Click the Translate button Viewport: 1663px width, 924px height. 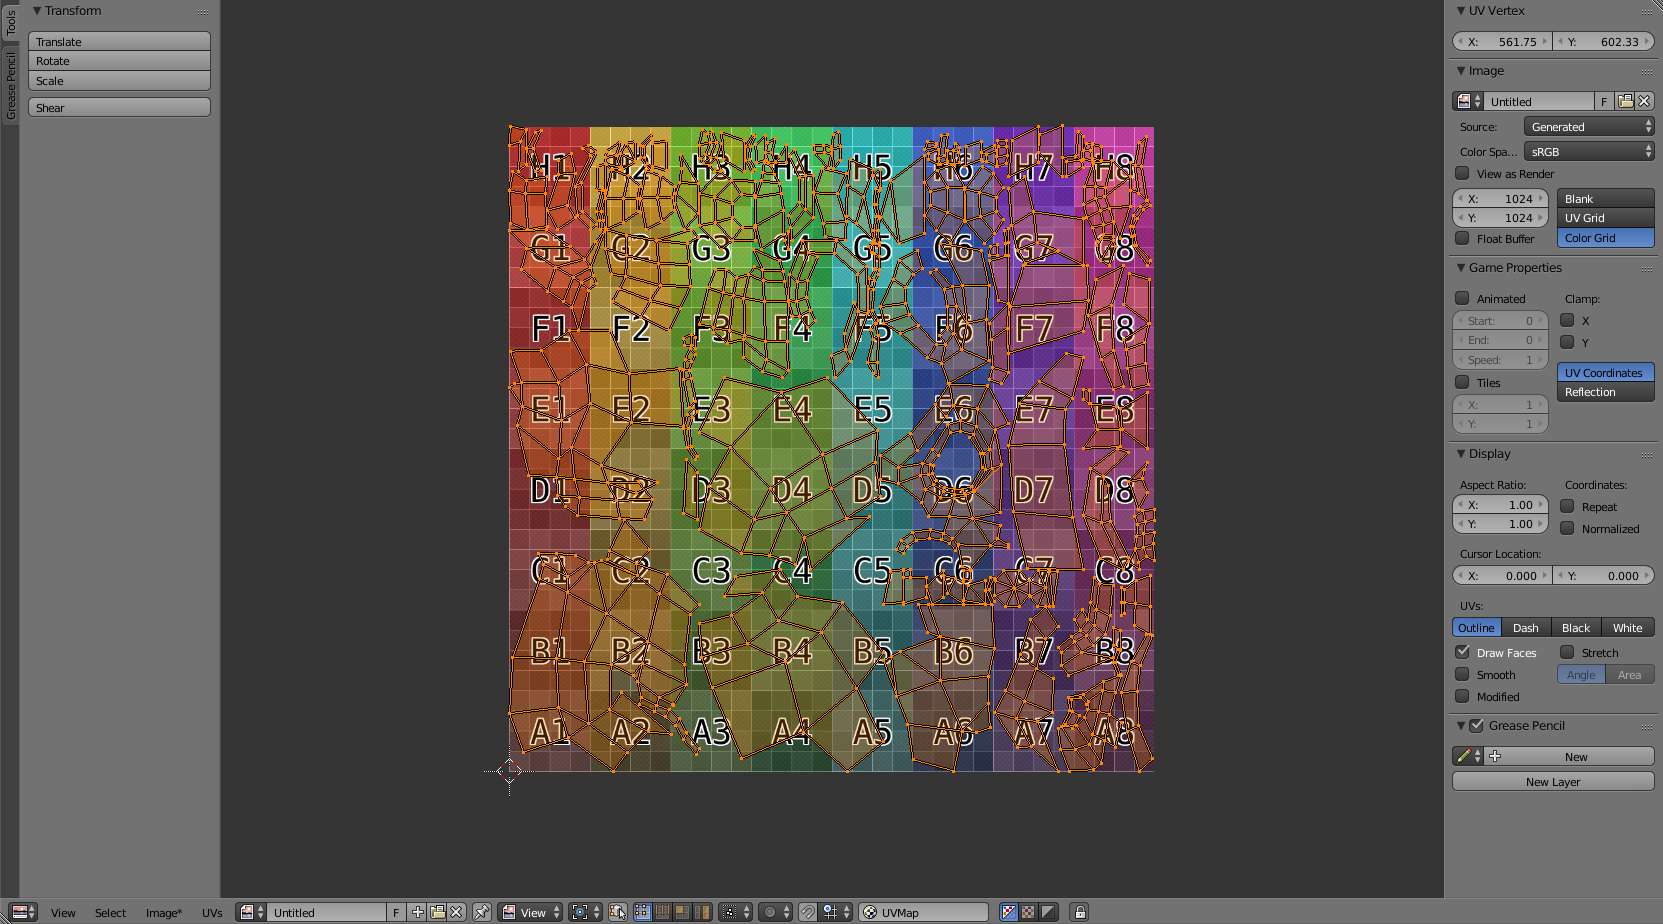click(119, 42)
